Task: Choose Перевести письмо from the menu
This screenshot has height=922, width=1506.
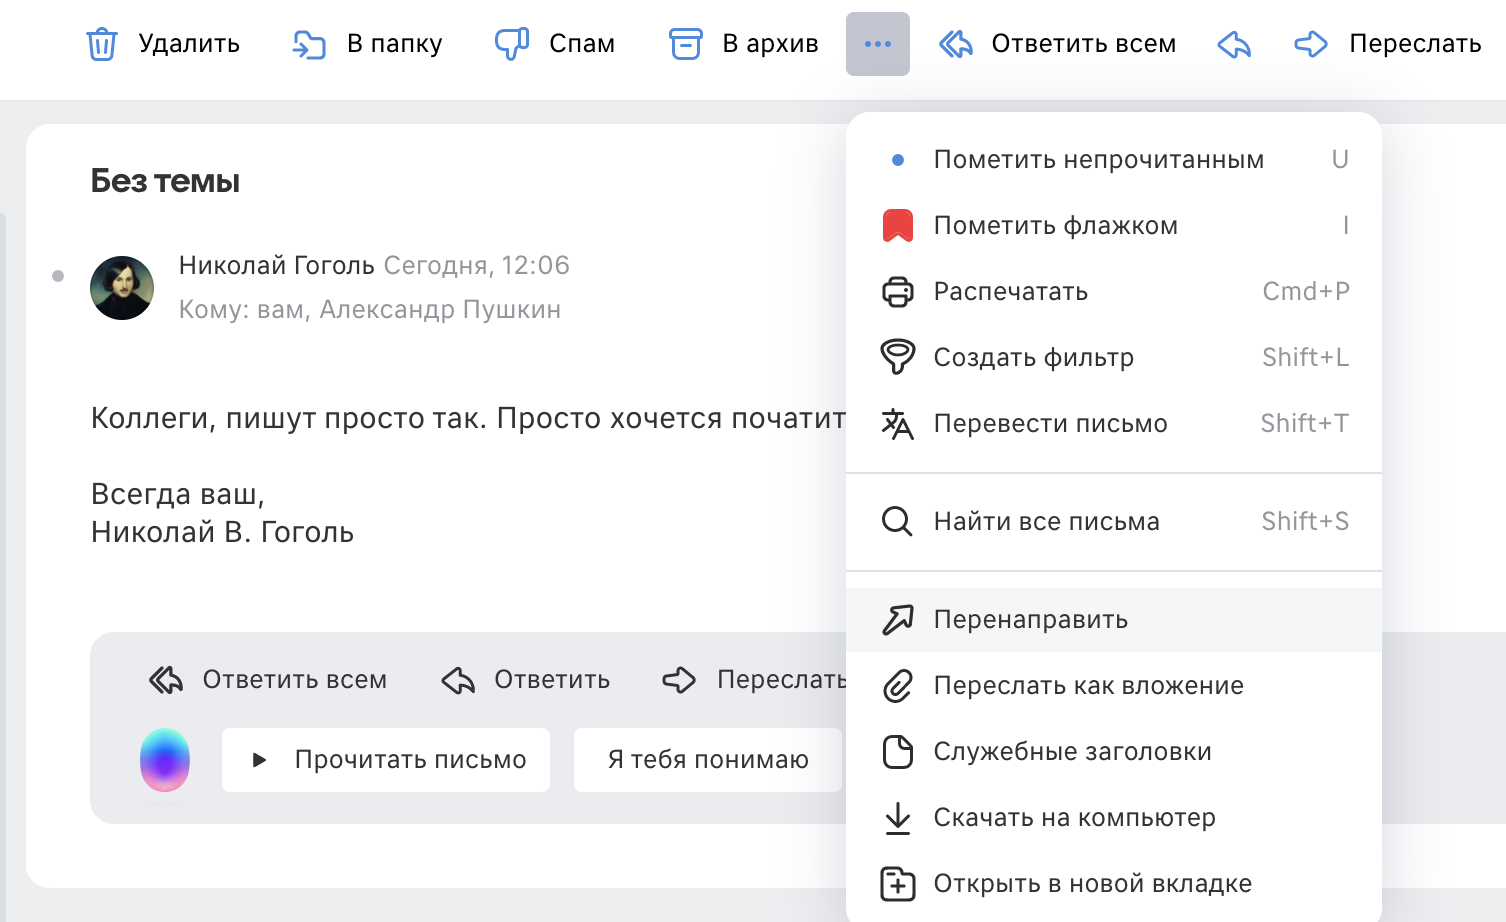Action: click(x=1114, y=424)
